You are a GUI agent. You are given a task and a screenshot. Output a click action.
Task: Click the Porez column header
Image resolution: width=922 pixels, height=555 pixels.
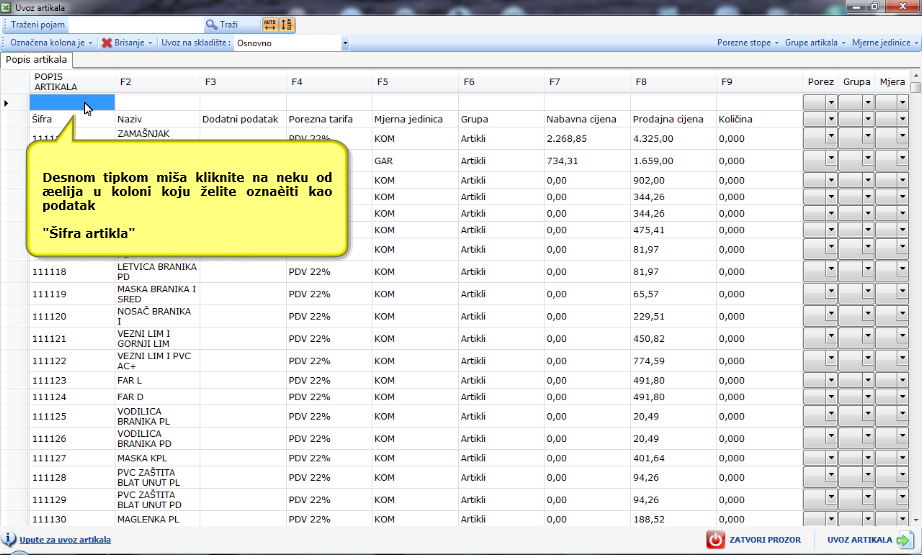[820, 82]
